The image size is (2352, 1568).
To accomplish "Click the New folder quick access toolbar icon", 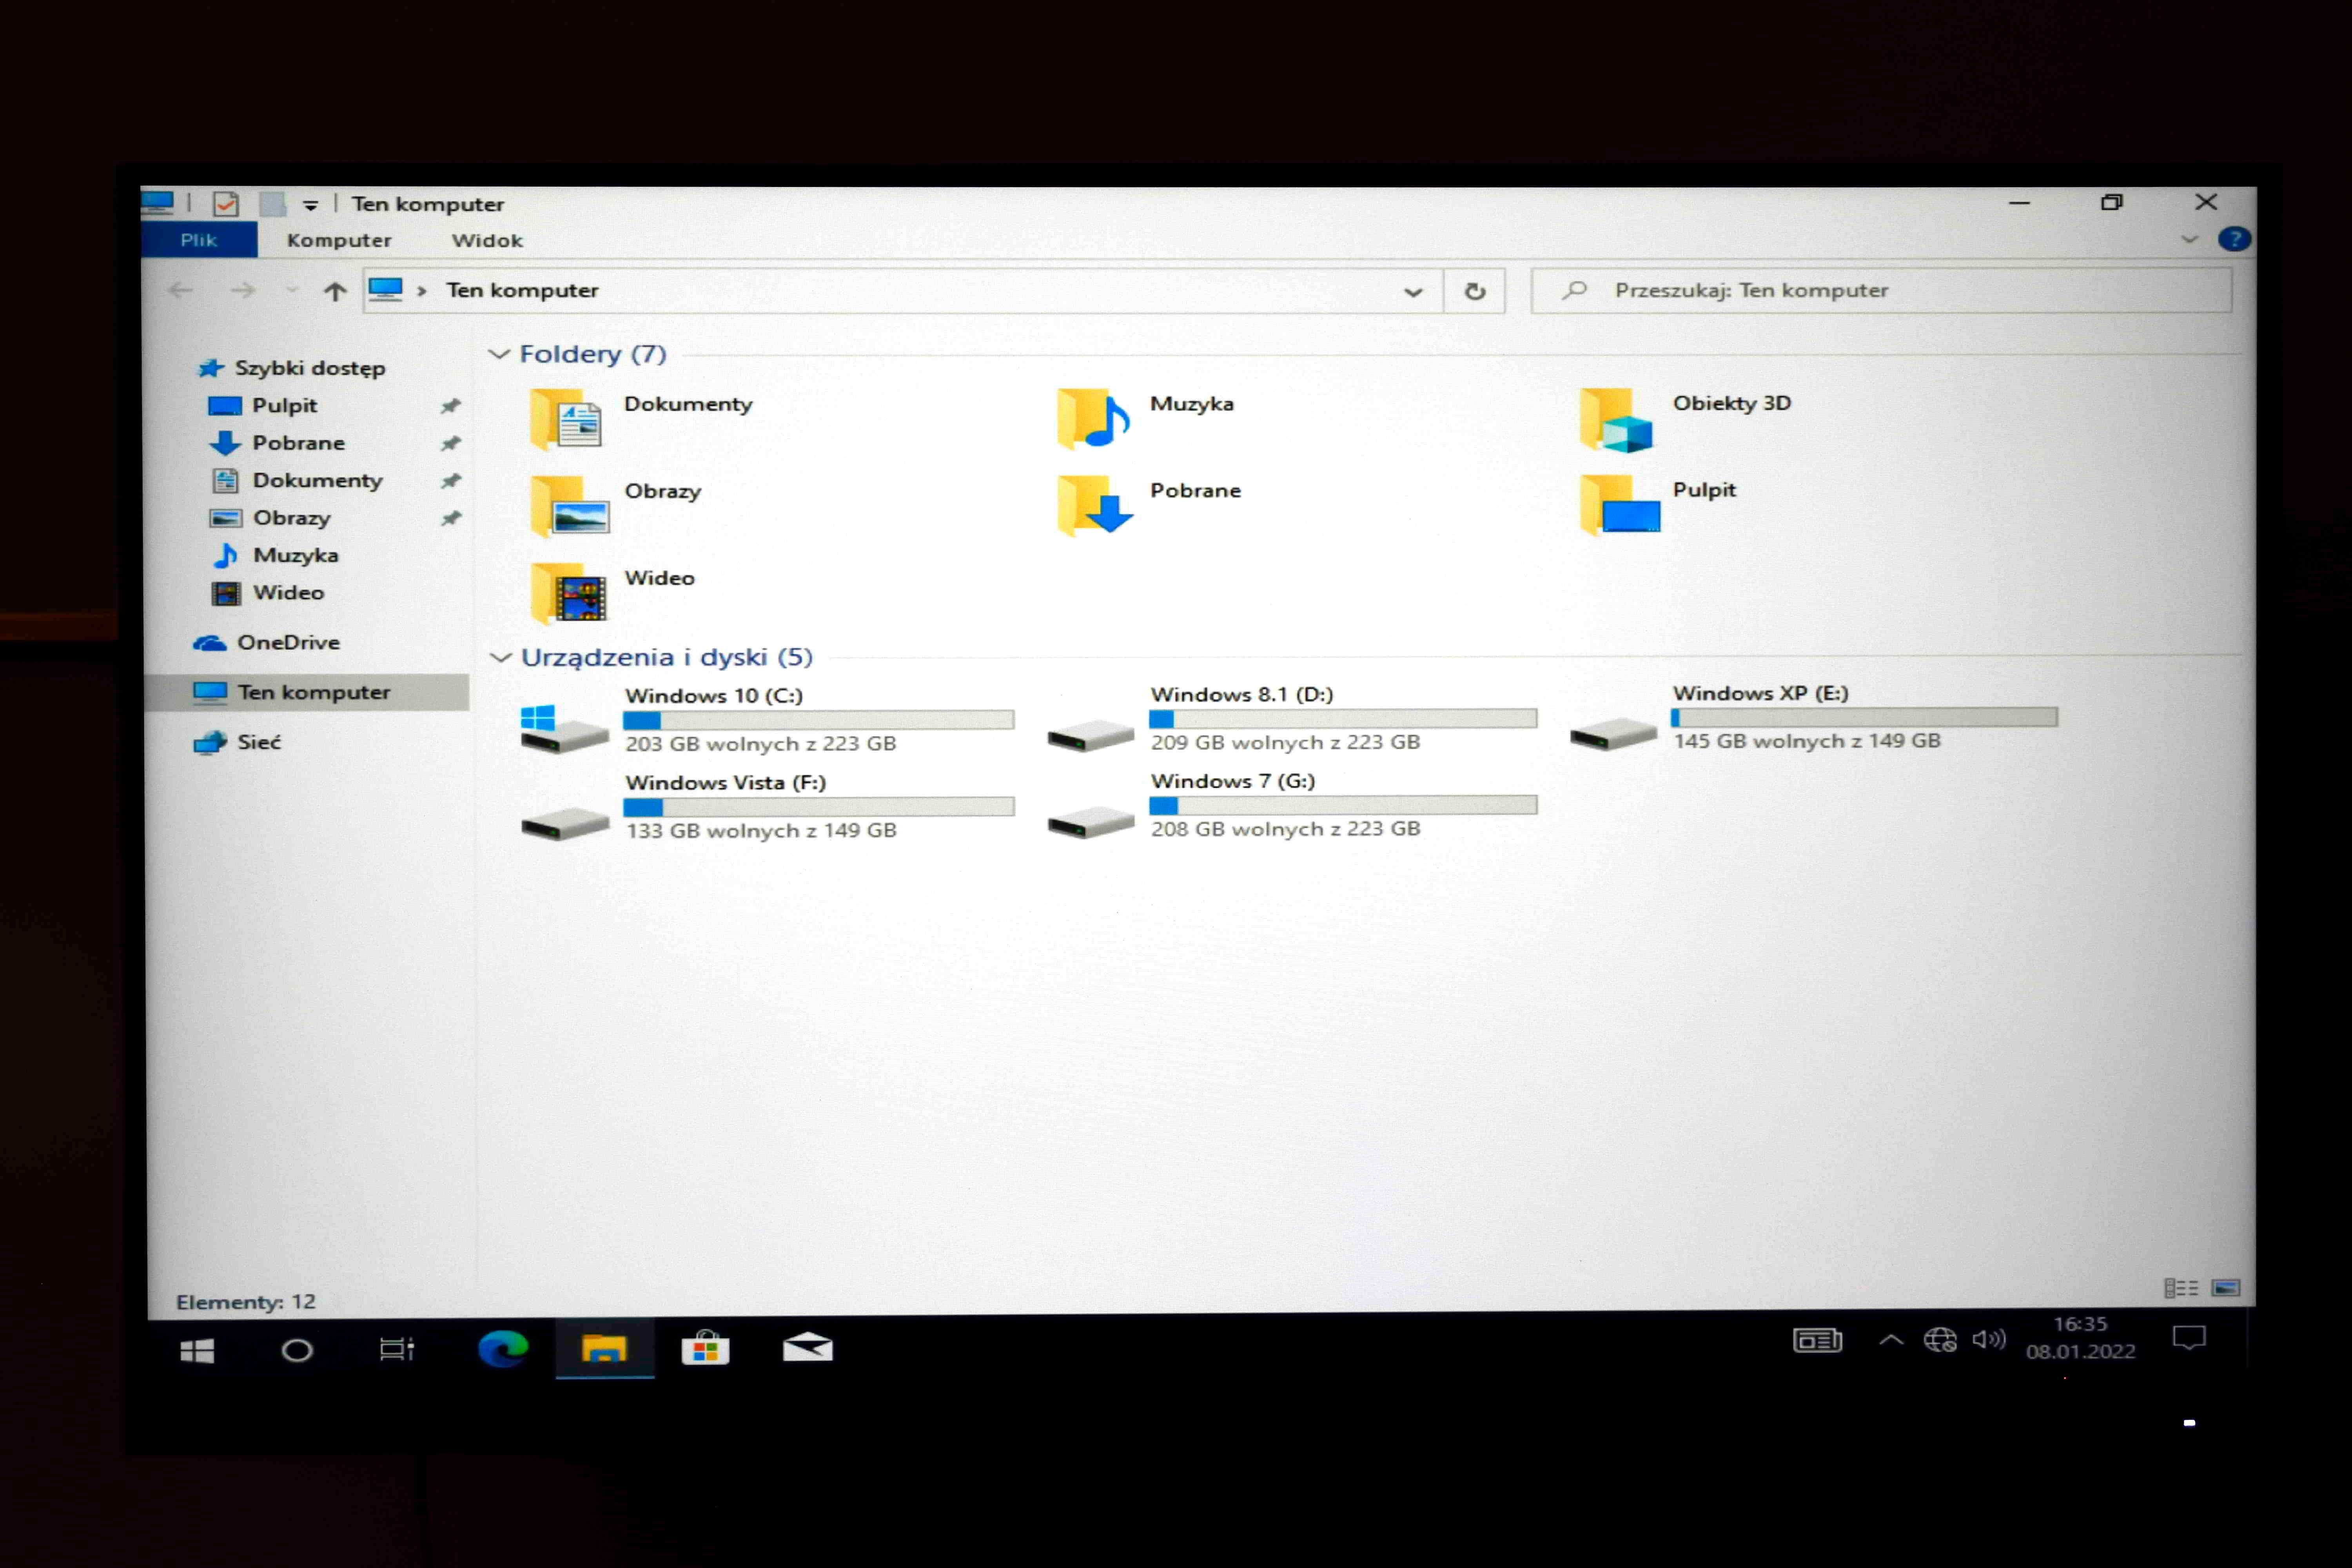I will 272,204.
